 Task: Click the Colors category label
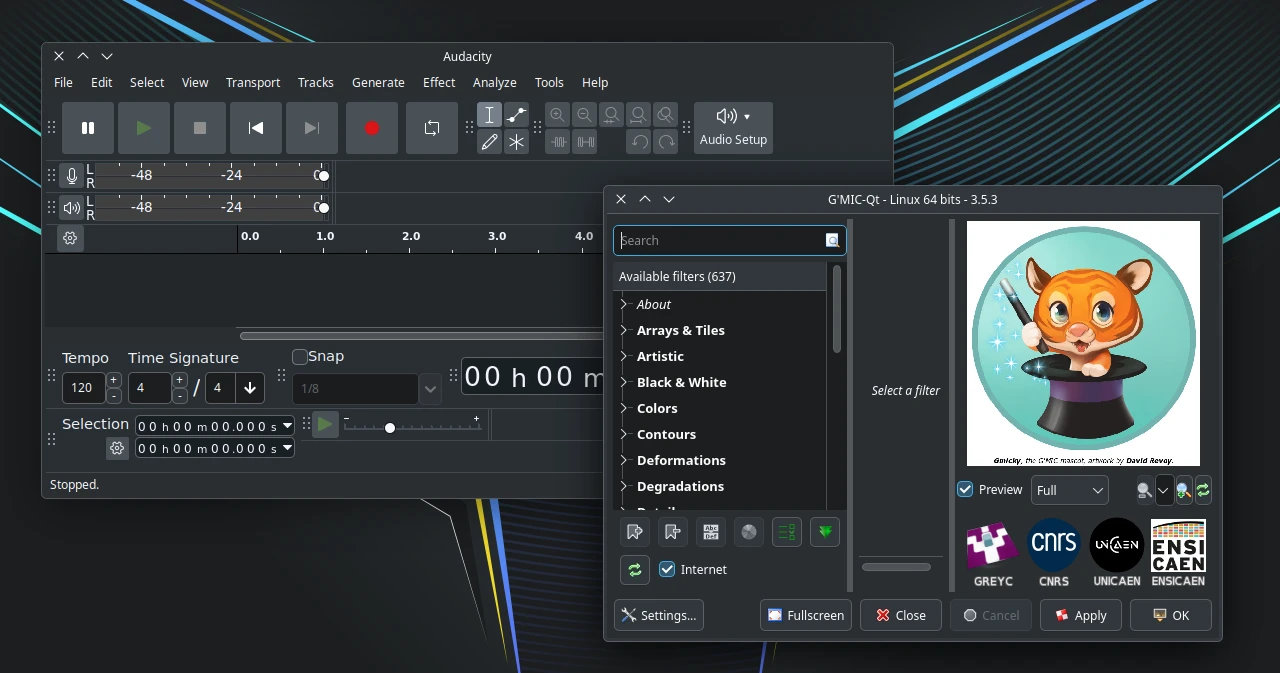tap(657, 408)
